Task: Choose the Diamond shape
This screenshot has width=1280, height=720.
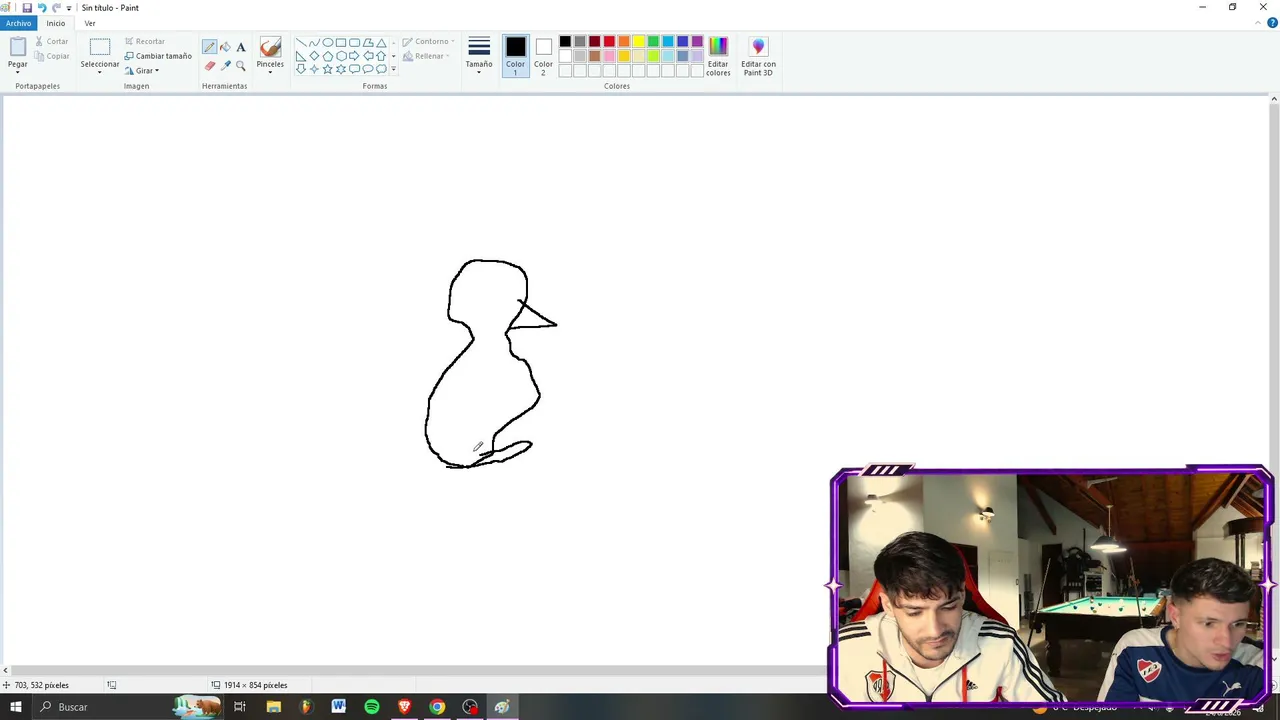Action: [314, 56]
